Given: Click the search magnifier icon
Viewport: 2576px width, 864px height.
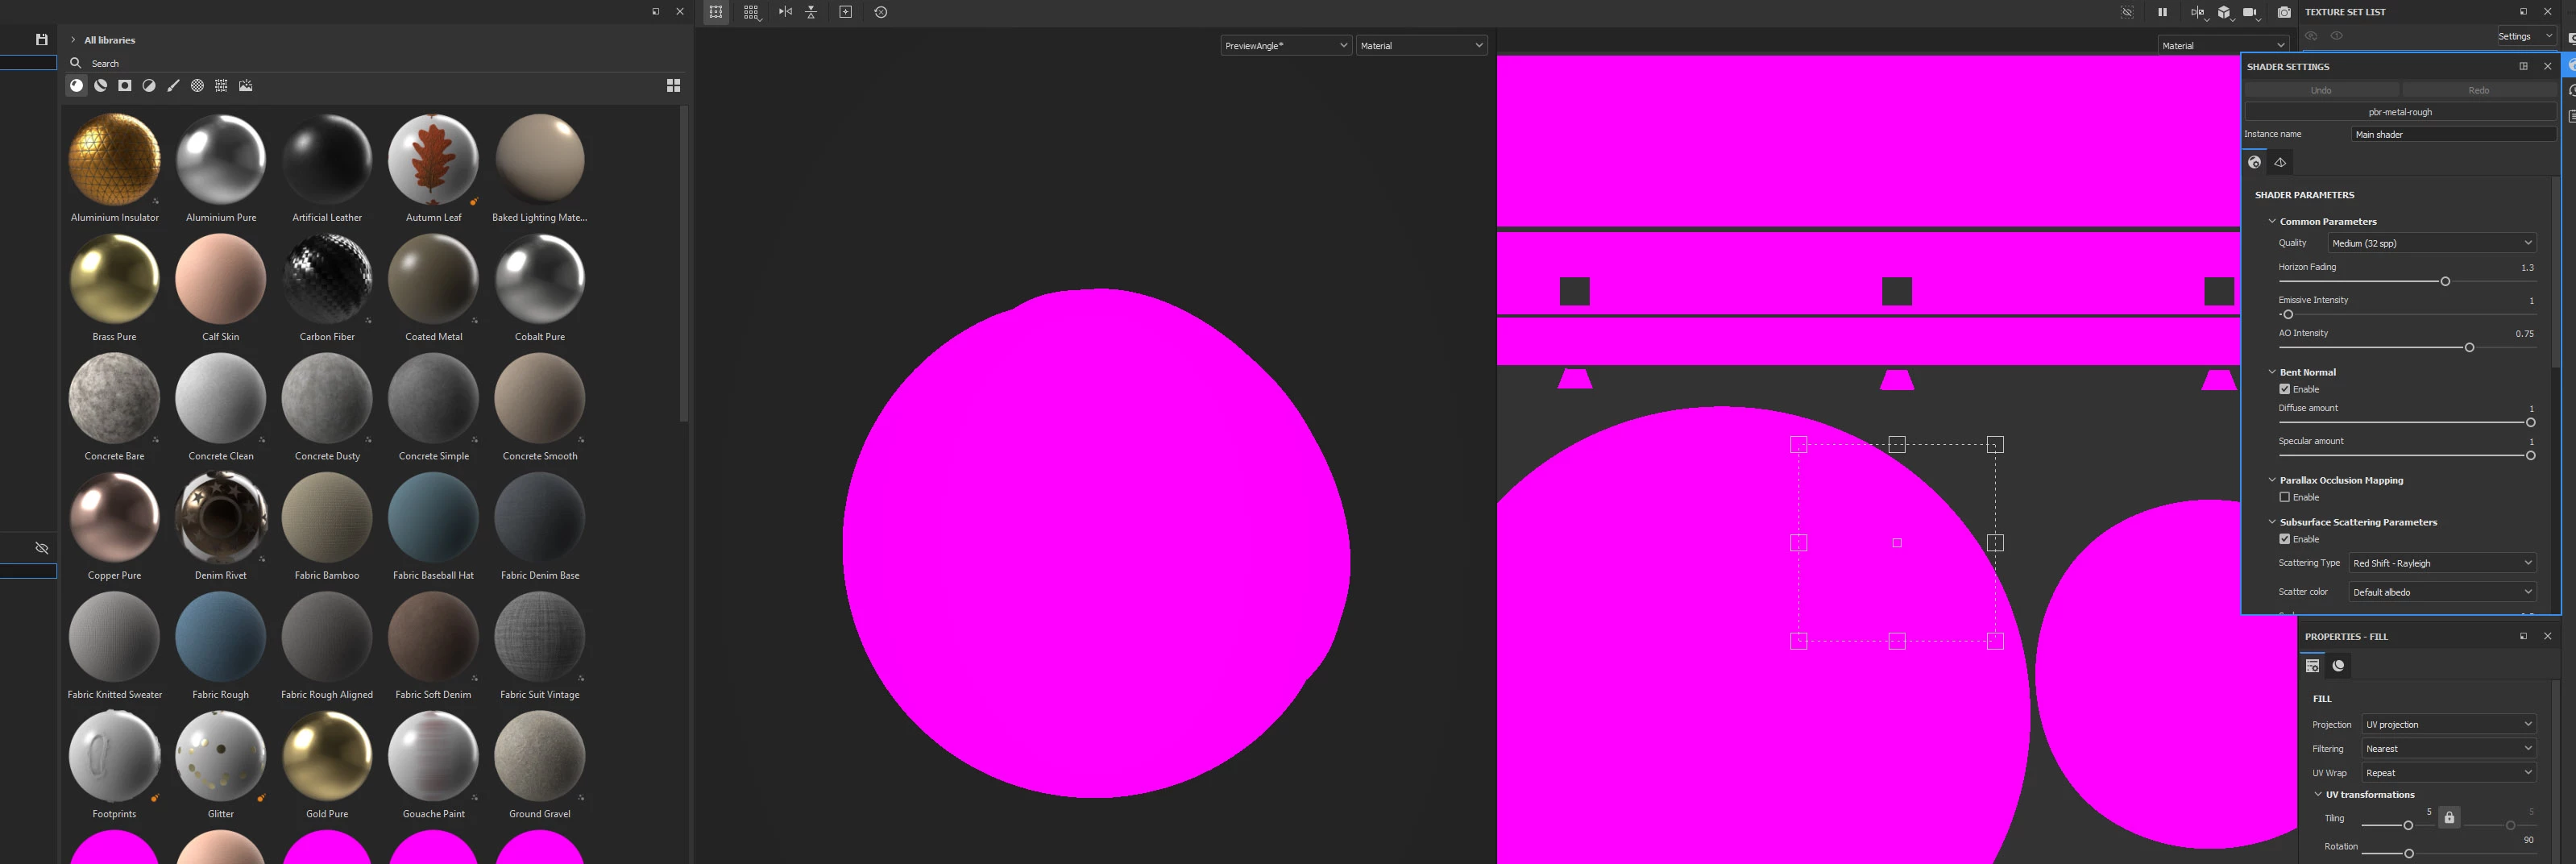Looking at the screenshot, I should pos(75,63).
